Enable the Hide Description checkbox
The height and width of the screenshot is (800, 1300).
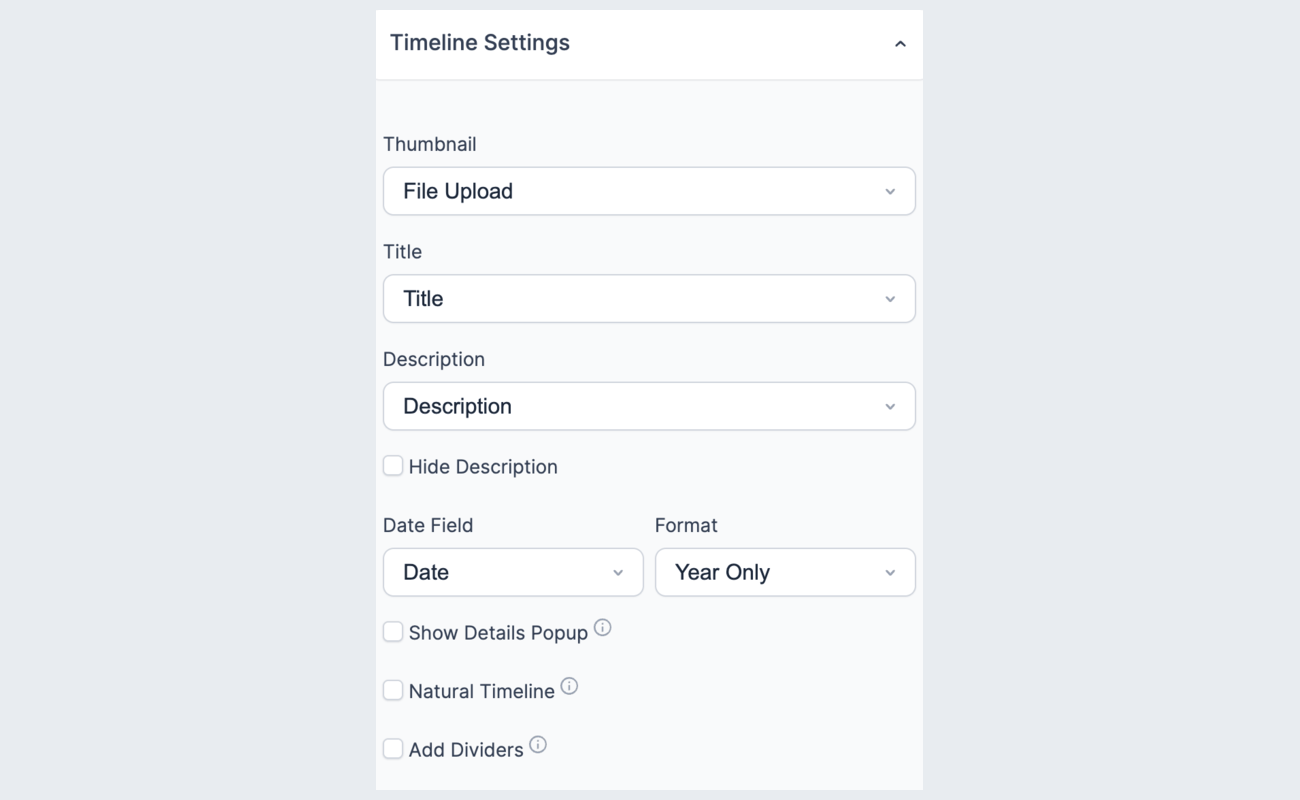[x=392, y=466]
